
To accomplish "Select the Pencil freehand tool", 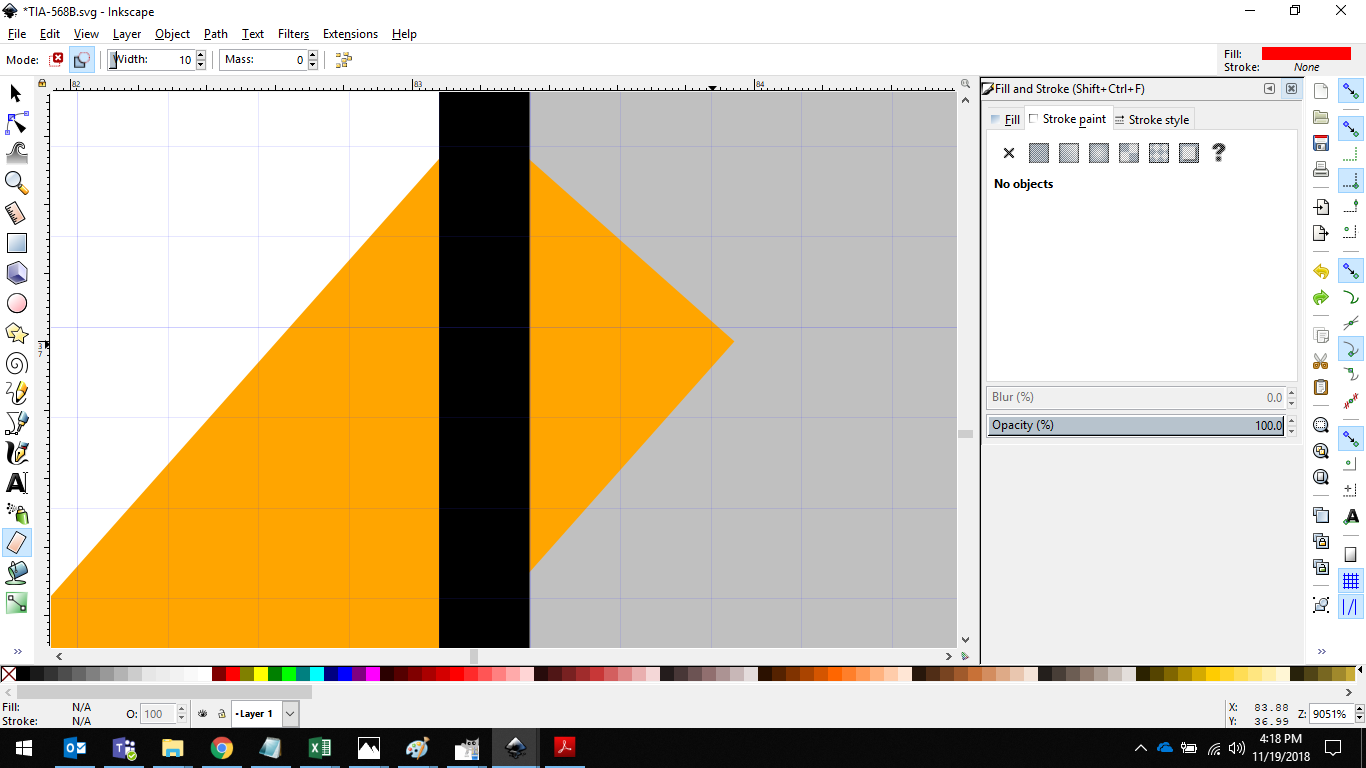I will (x=17, y=393).
